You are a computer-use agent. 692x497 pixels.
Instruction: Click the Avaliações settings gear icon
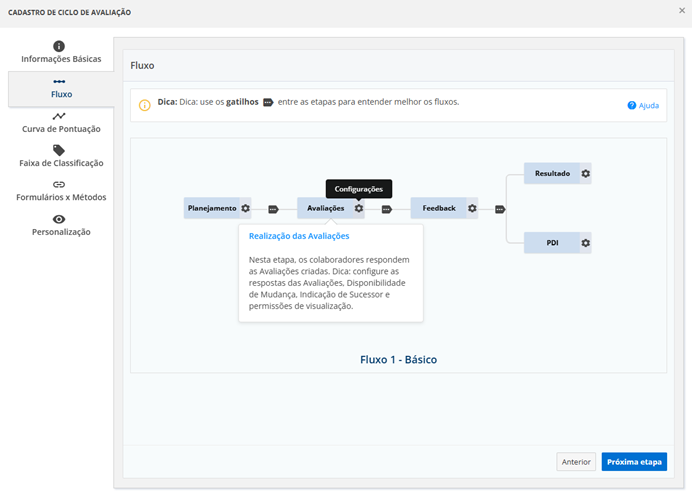coord(358,209)
